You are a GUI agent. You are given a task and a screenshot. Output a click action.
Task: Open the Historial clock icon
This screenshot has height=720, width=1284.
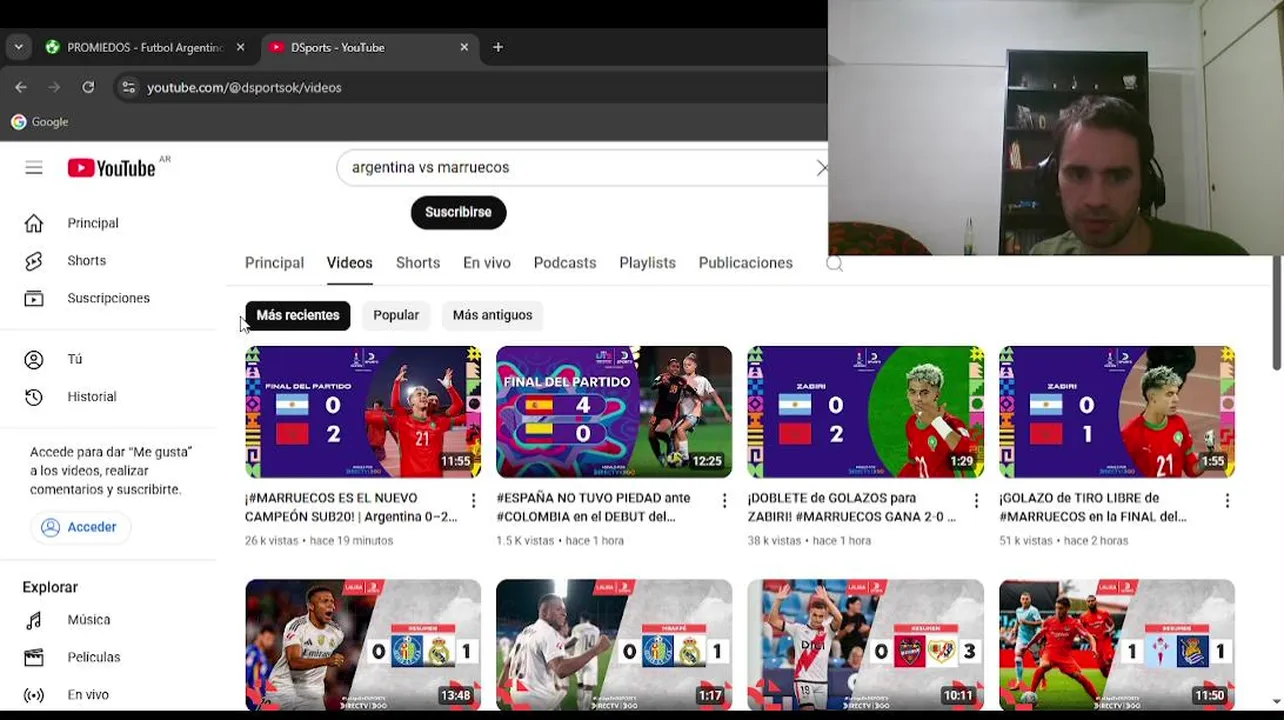coord(34,397)
